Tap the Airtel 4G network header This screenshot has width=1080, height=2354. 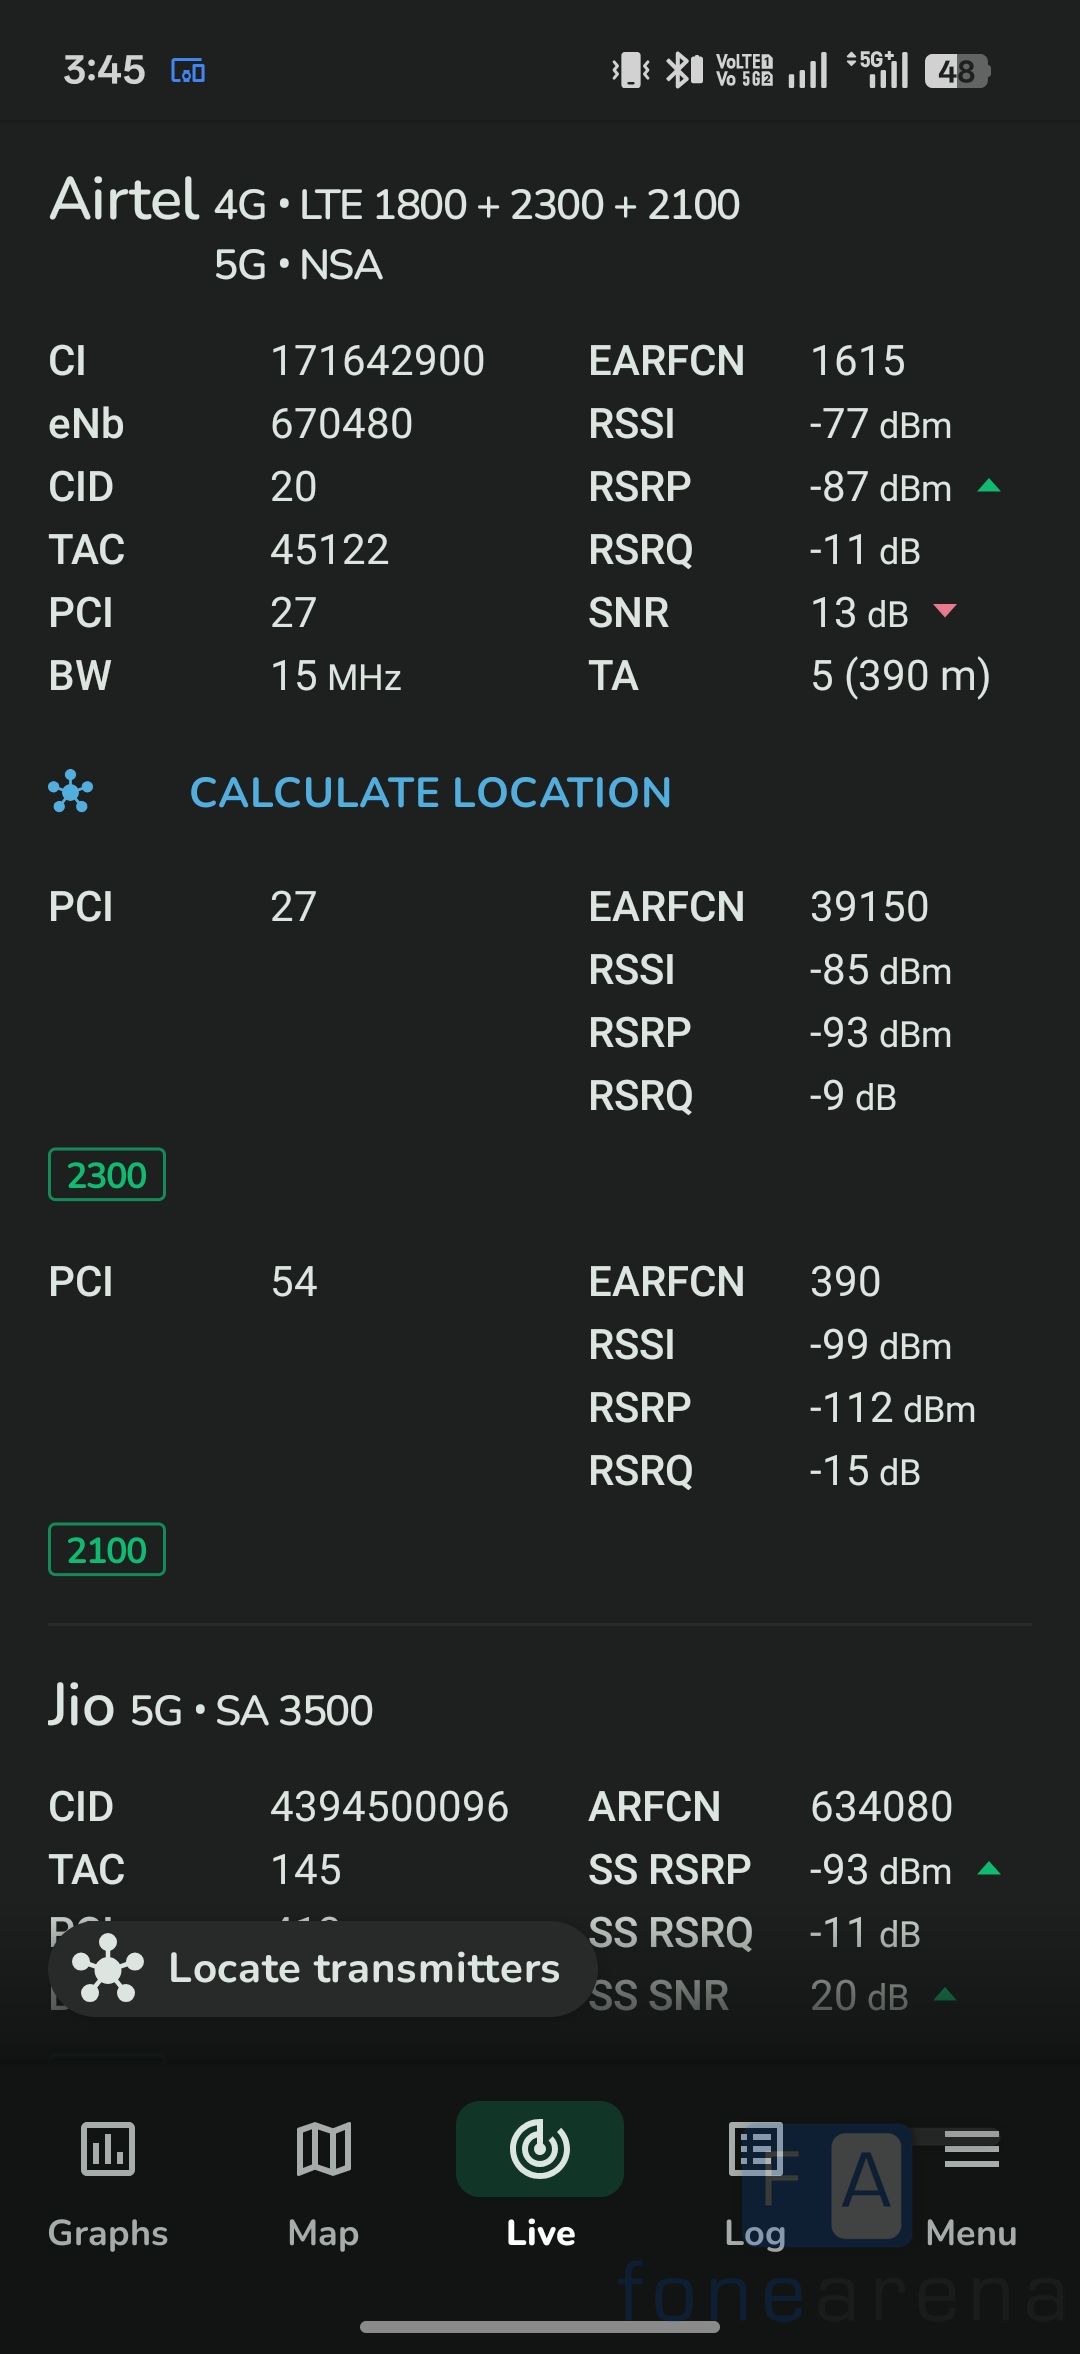(395, 202)
